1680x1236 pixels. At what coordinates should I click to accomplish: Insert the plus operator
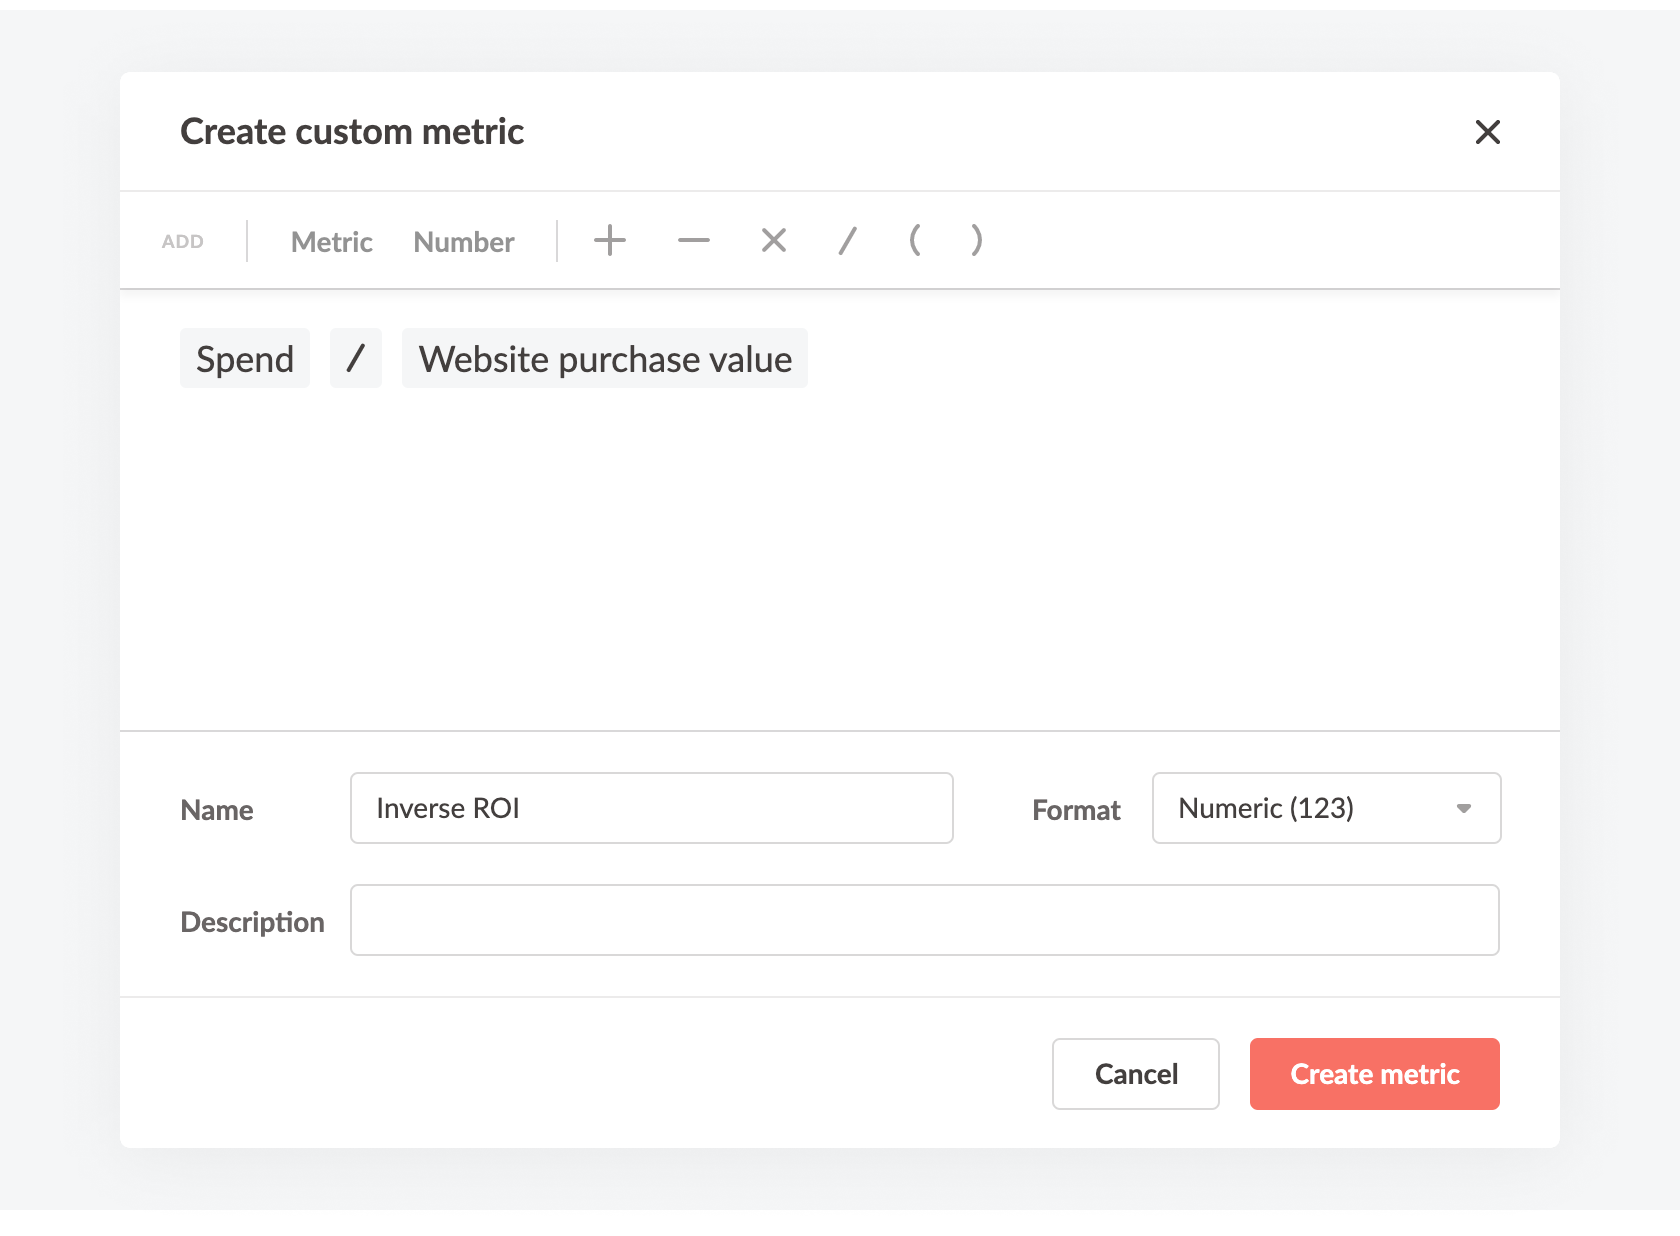click(610, 241)
